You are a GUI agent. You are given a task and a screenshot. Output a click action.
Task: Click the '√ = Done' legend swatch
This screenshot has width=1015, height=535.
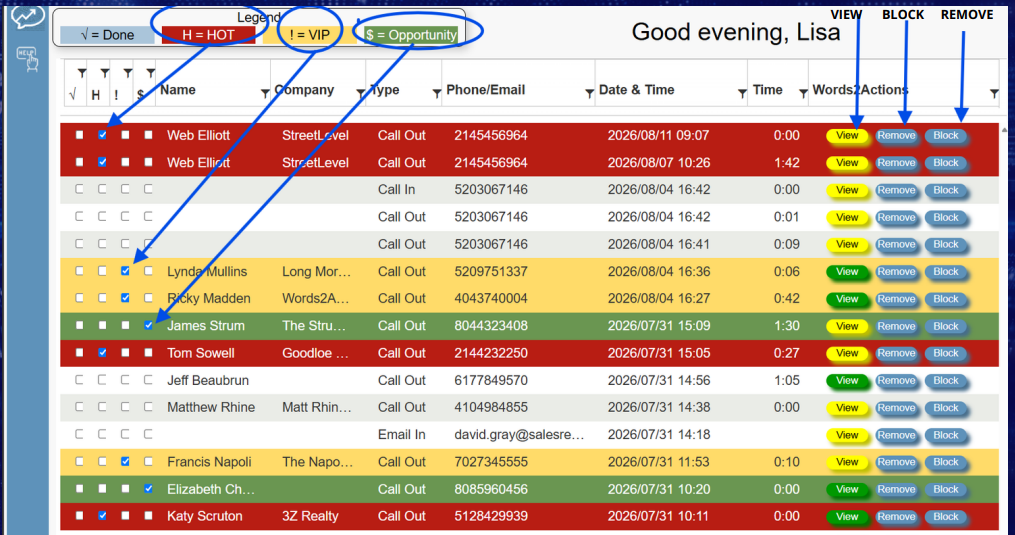pyautogui.click(x=107, y=35)
